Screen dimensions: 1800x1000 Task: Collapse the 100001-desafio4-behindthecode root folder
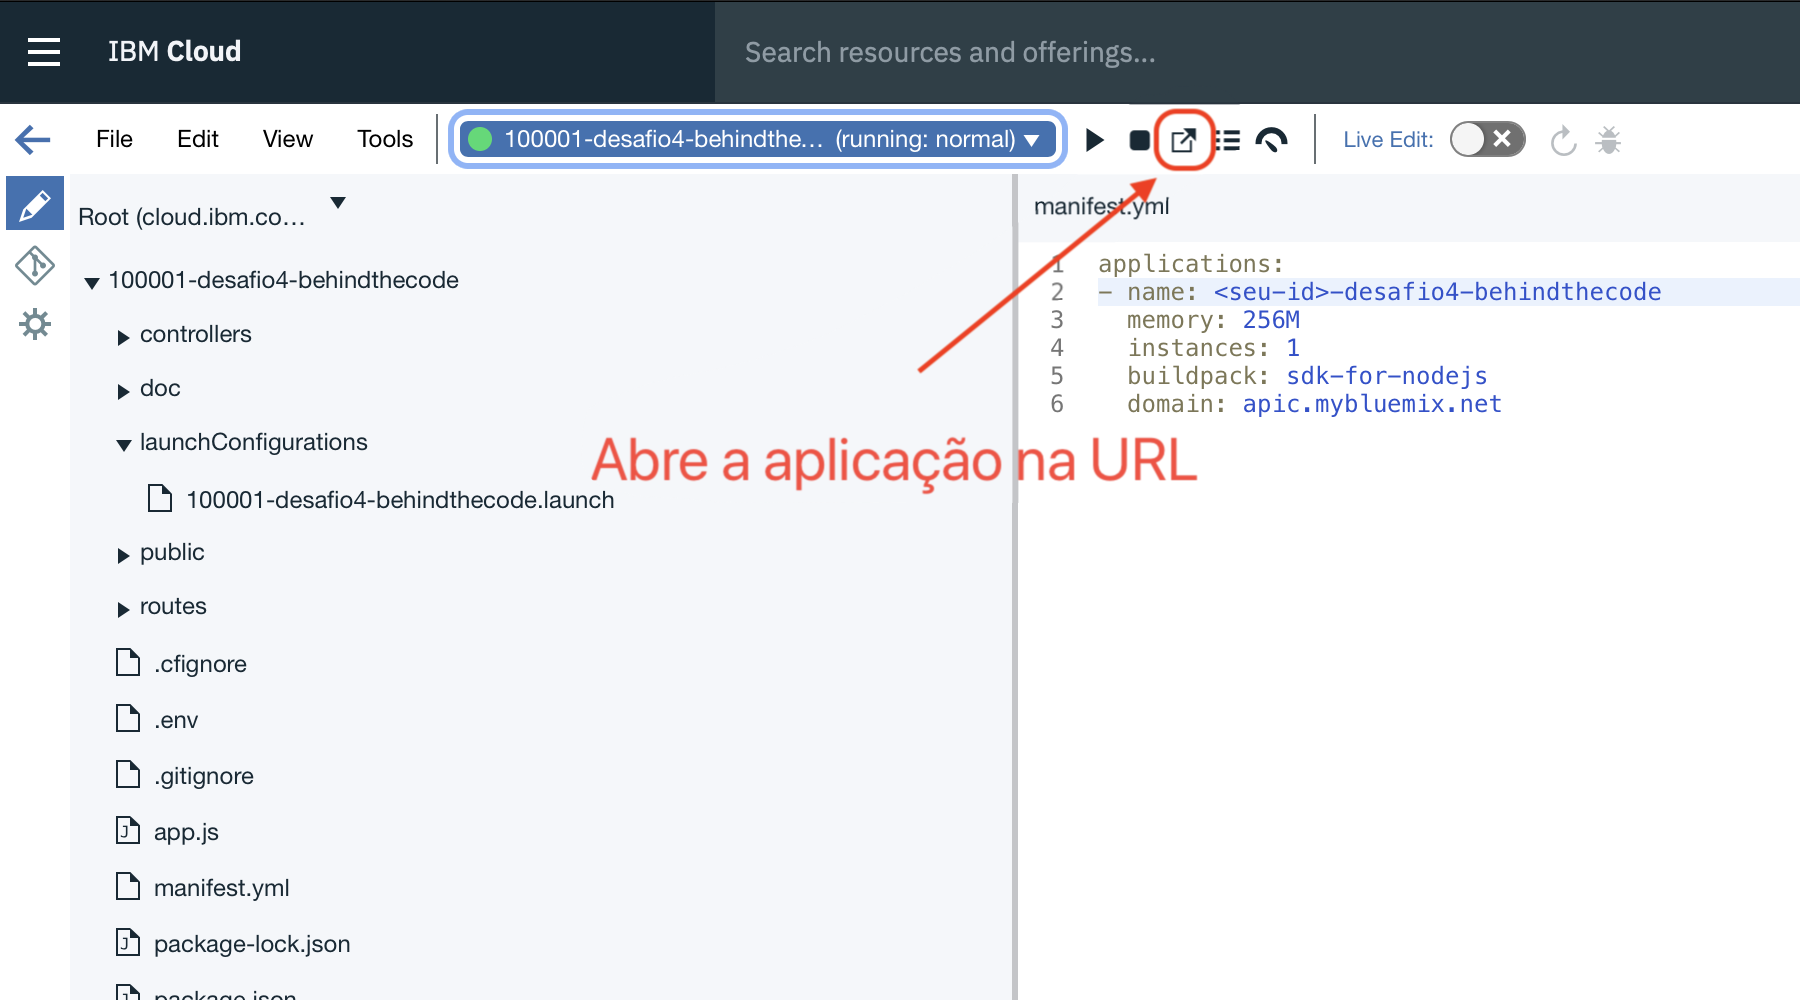(92, 283)
